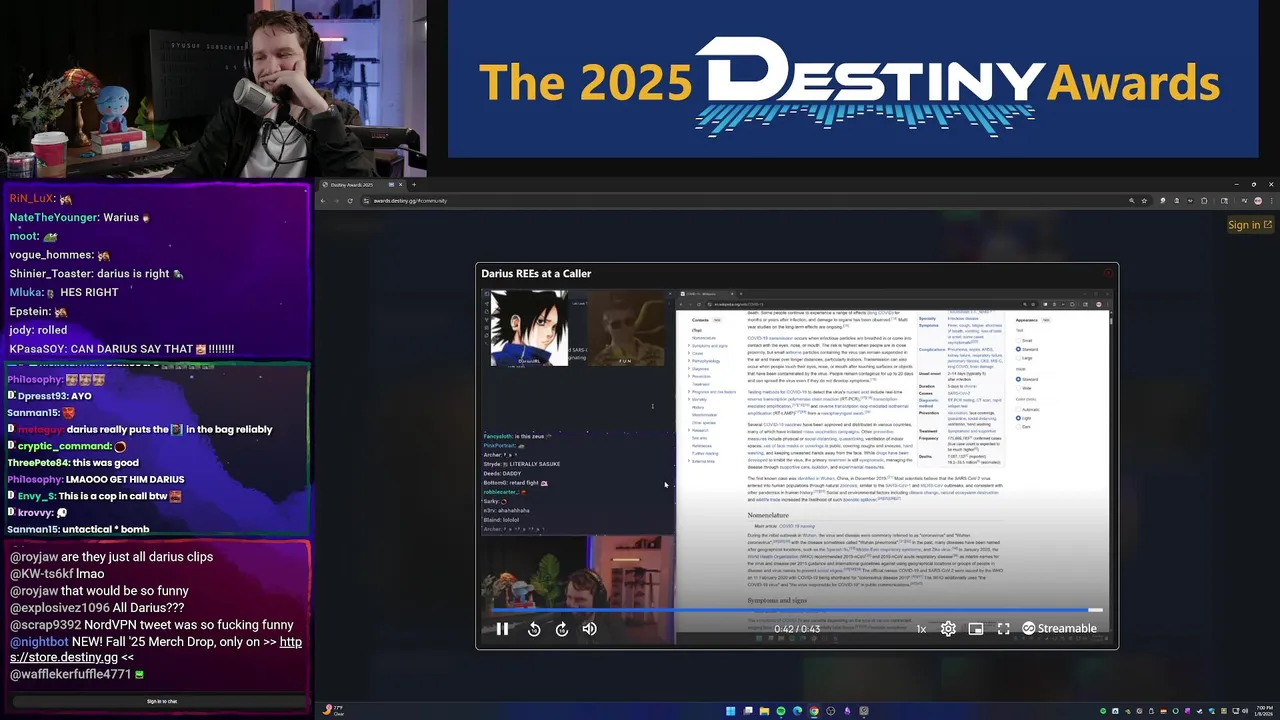
Task: Open a new browser tab
Action: (x=414, y=185)
